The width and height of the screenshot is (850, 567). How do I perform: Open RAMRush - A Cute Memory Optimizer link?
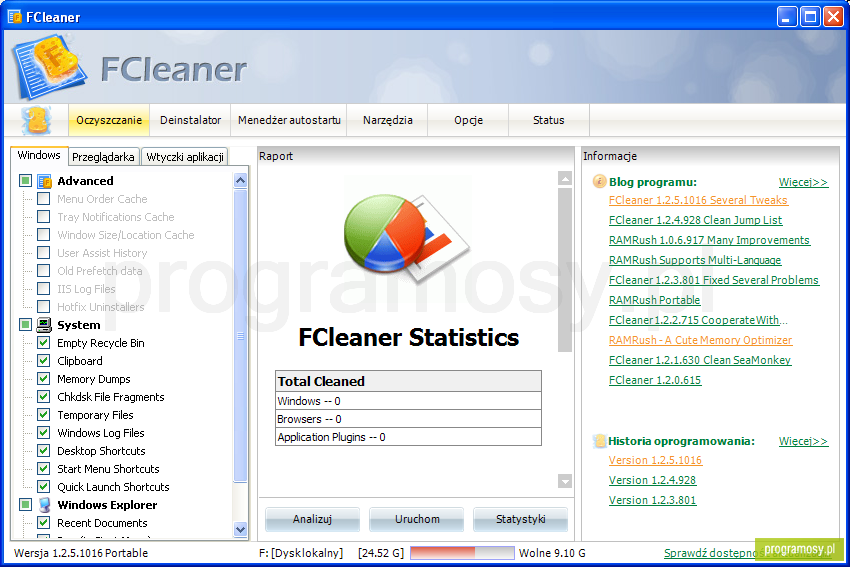[x=700, y=340]
